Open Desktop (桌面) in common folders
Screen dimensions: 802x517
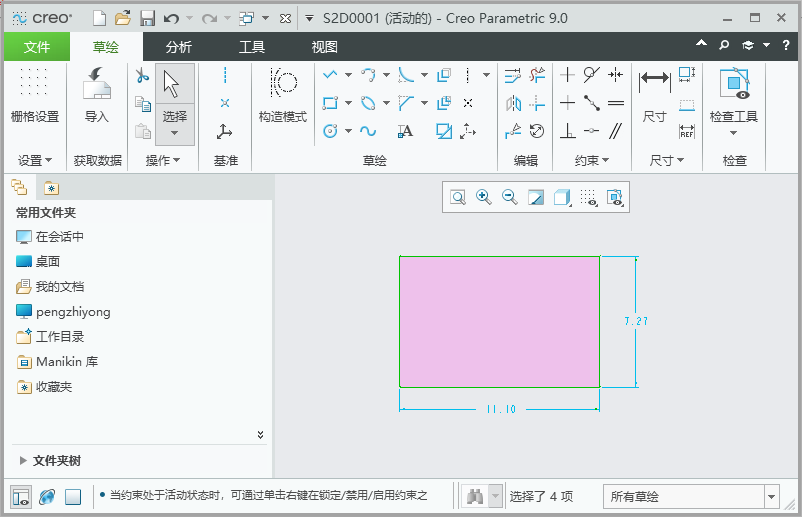point(48,262)
